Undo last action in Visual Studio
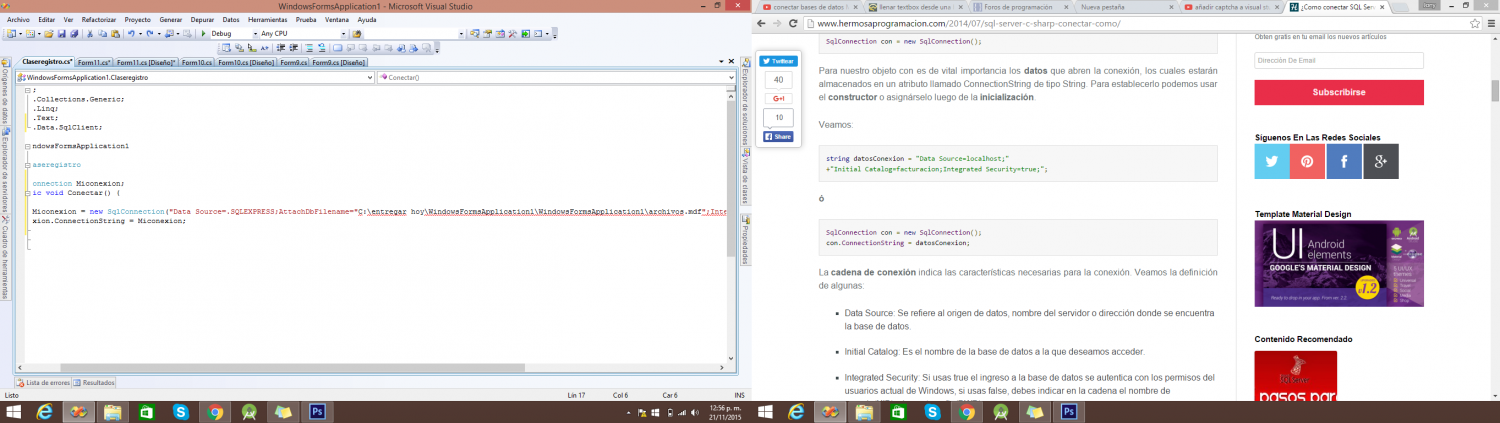 131,34
